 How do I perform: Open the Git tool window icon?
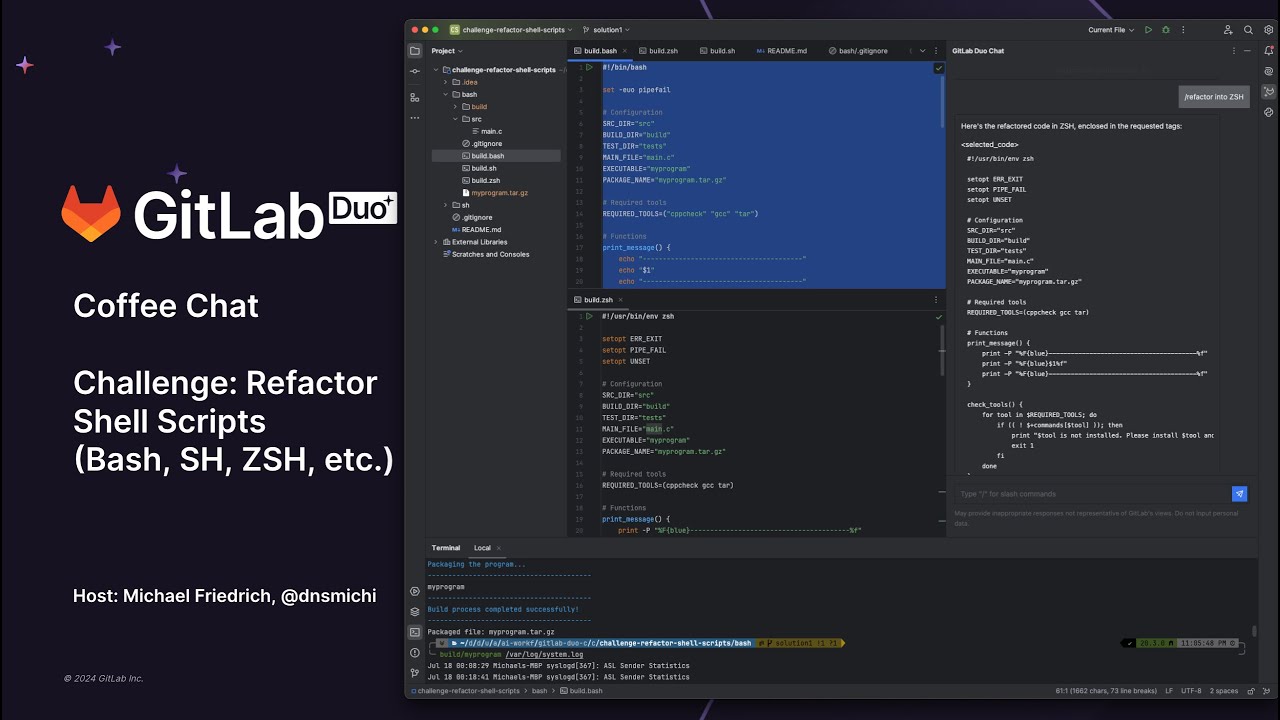click(x=415, y=673)
